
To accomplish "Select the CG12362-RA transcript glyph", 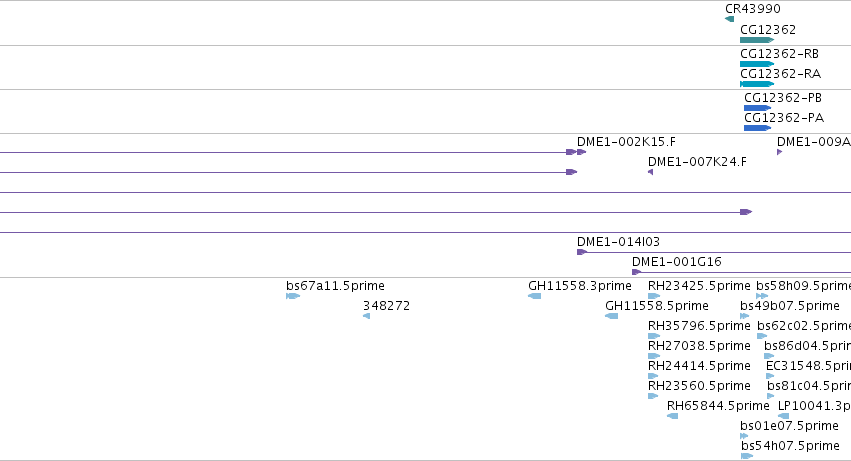I will click(x=757, y=84).
